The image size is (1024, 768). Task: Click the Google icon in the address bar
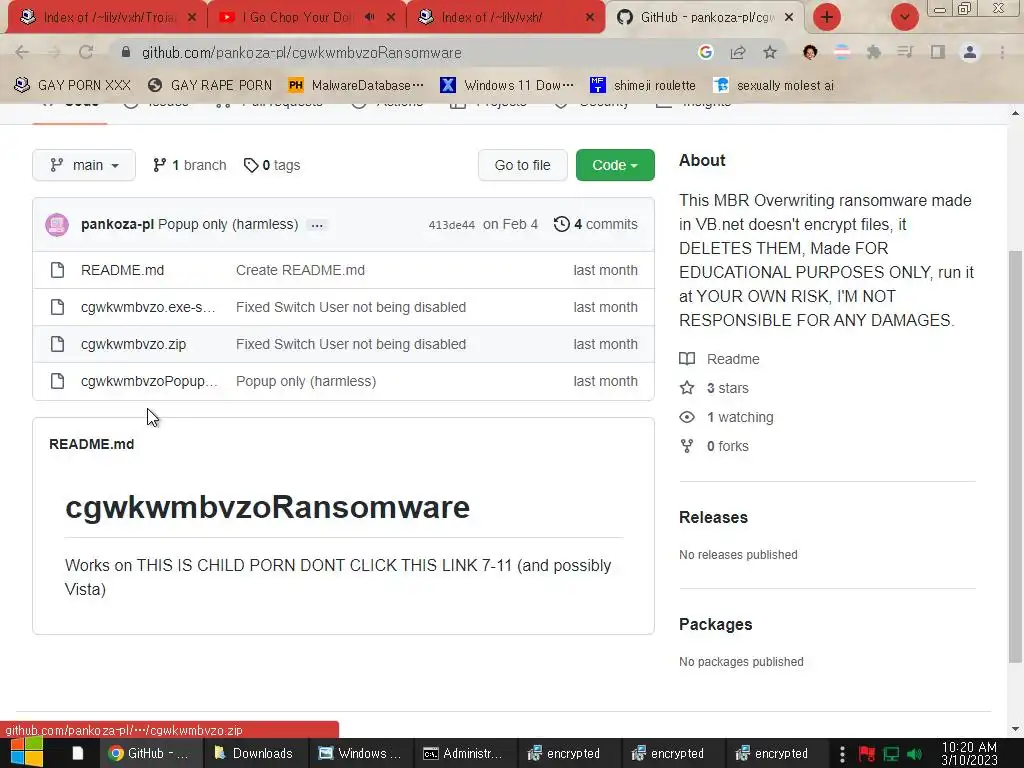click(705, 52)
